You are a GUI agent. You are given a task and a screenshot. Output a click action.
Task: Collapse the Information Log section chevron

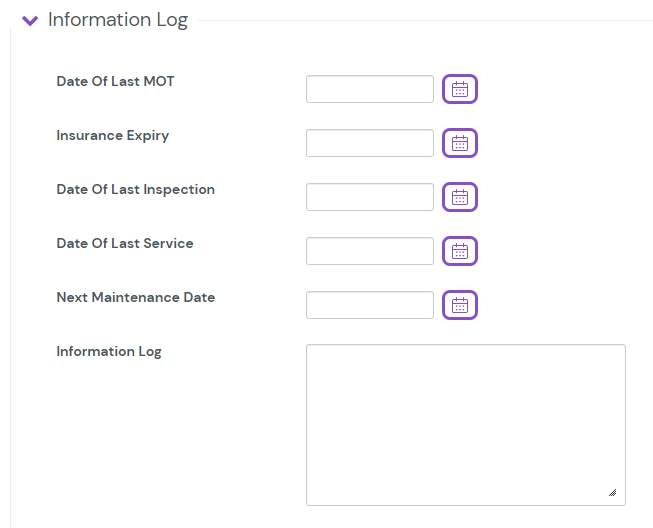pyautogui.click(x=30, y=20)
